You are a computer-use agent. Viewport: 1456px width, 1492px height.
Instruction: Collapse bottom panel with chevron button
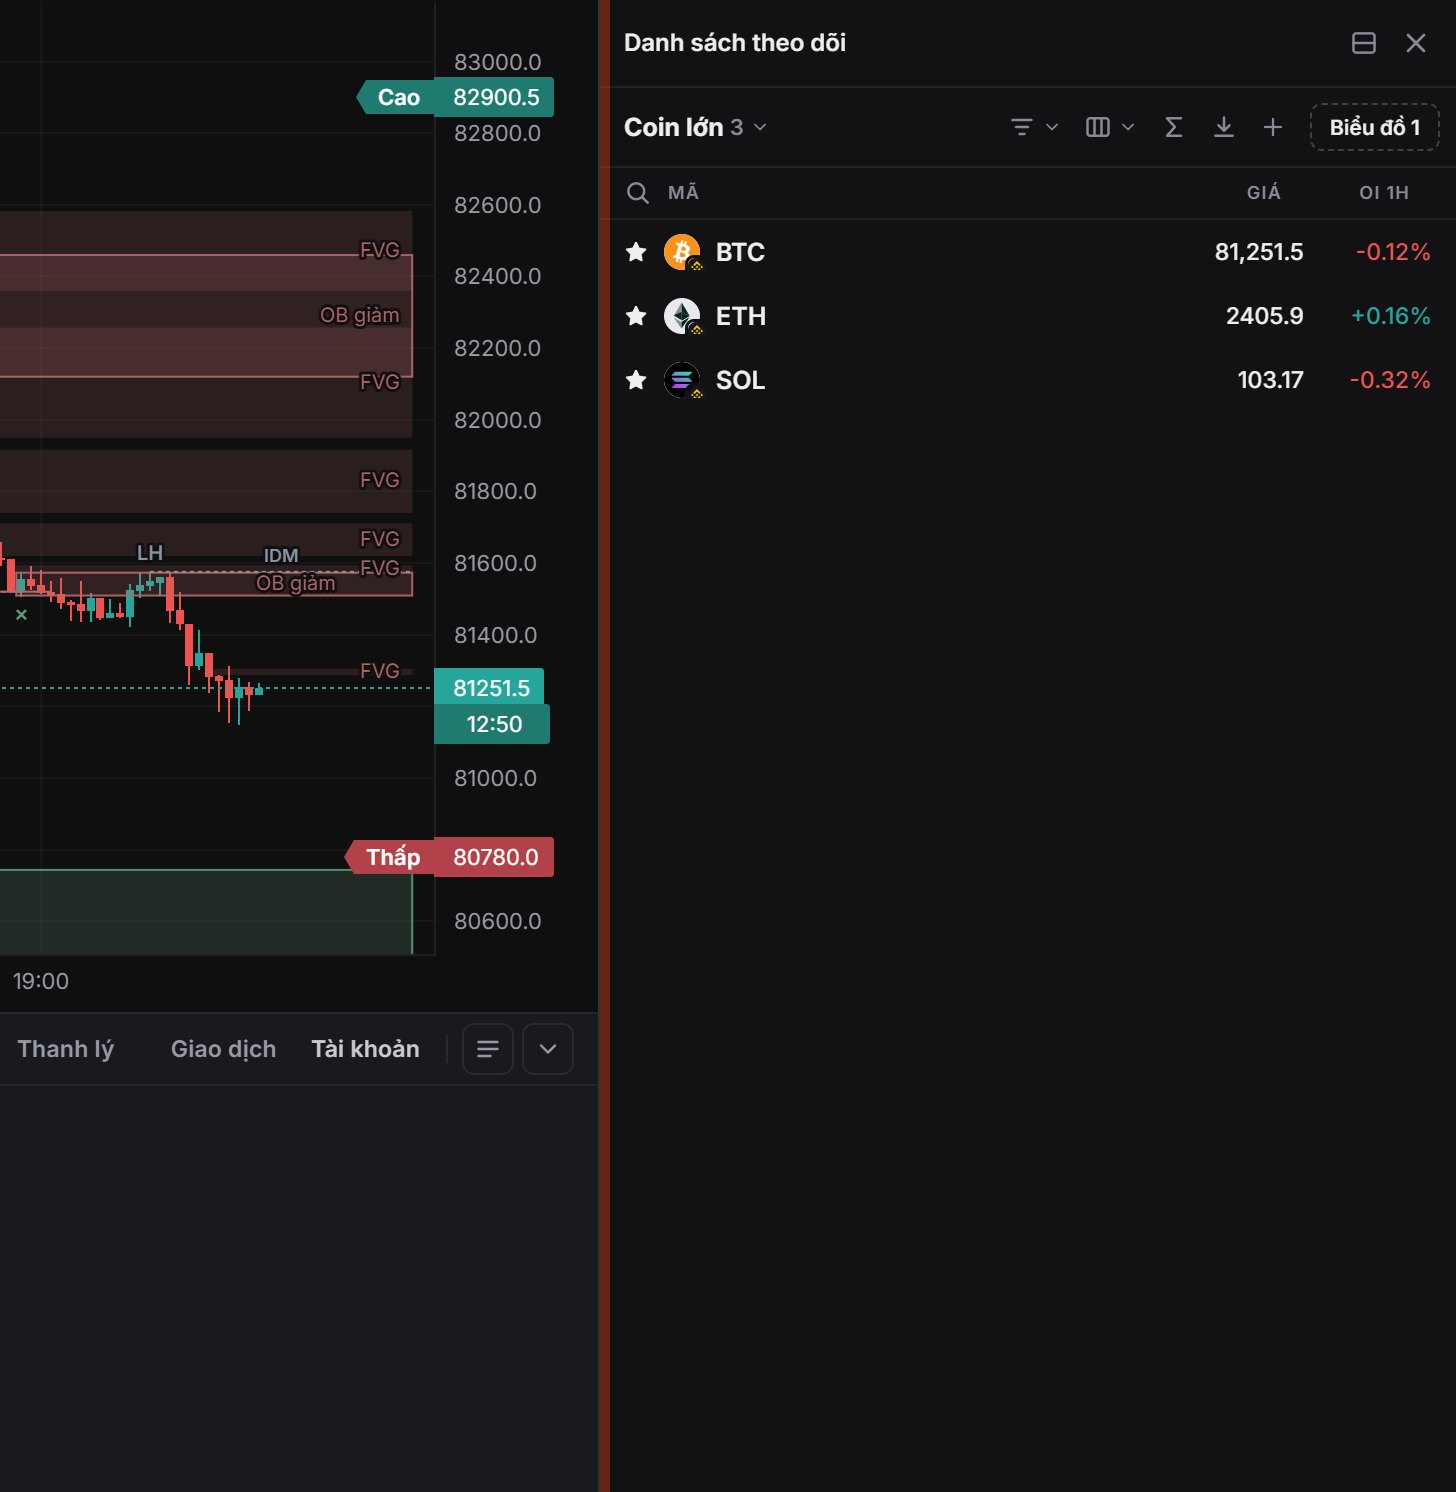548,1049
